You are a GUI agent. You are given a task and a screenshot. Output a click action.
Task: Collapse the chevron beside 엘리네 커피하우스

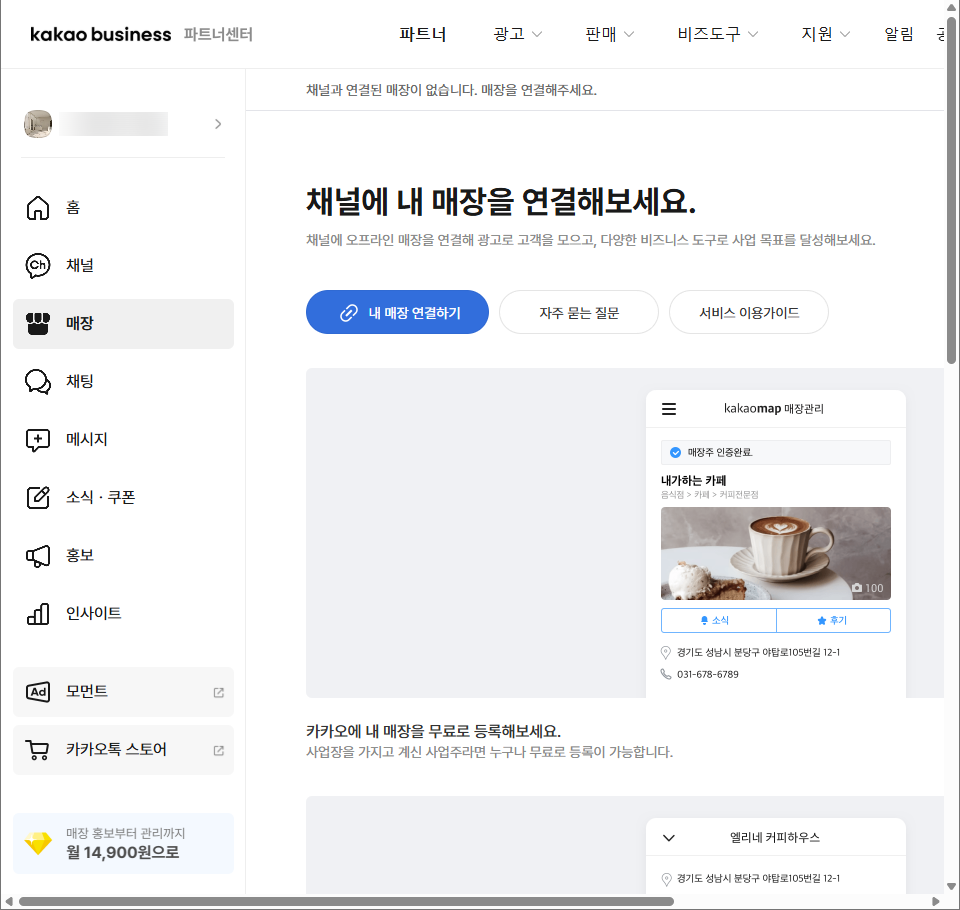(669, 838)
